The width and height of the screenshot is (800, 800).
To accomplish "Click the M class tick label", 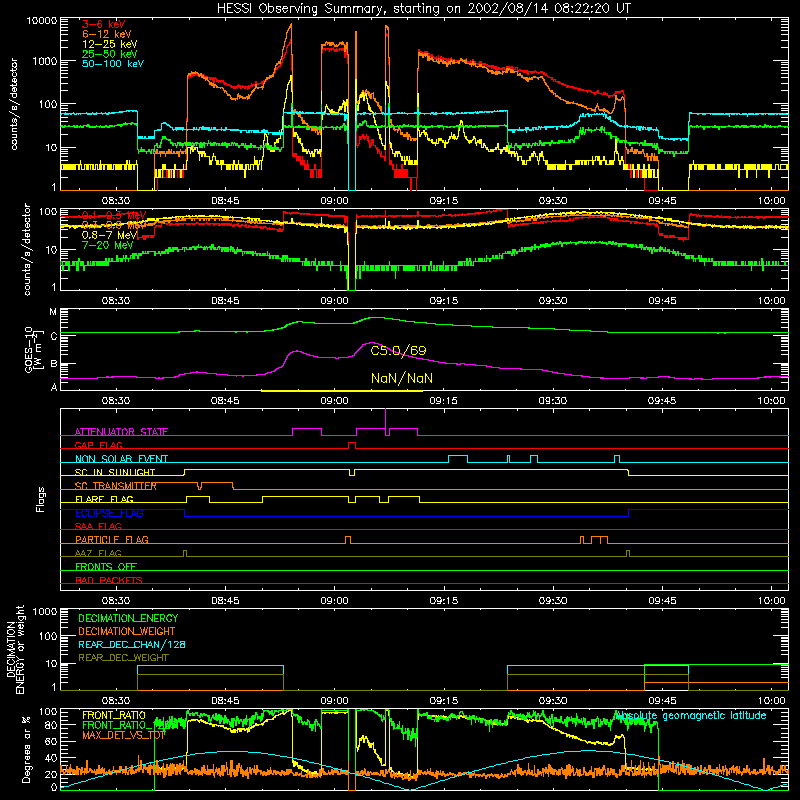I will (53, 312).
